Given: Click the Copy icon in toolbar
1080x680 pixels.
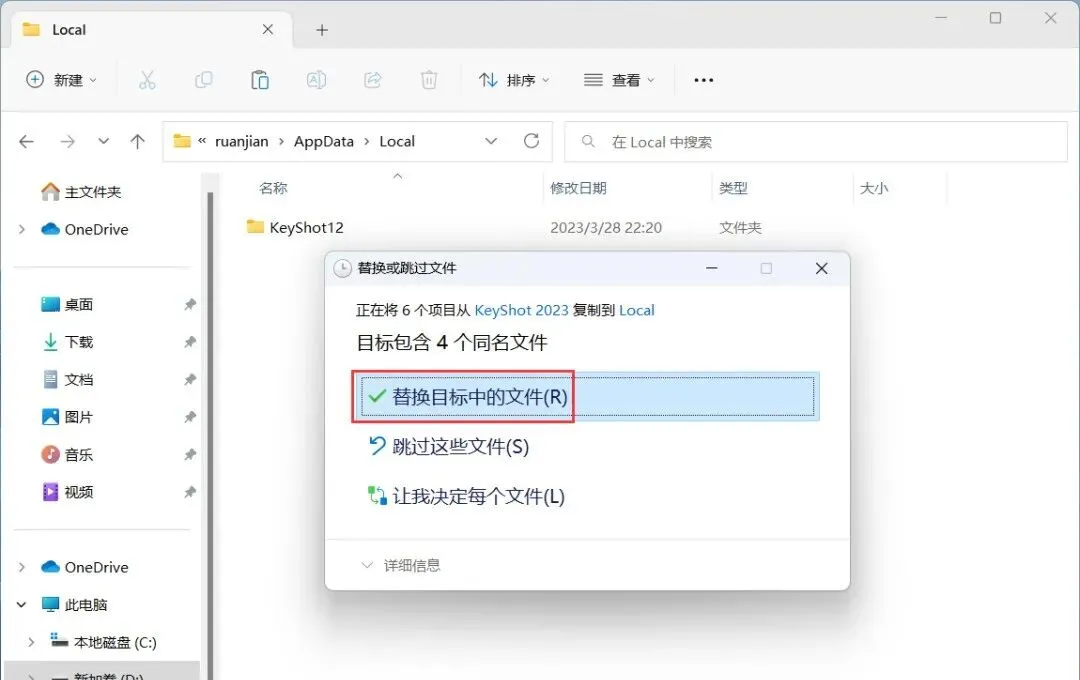Looking at the screenshot, I should pos(203,80).
